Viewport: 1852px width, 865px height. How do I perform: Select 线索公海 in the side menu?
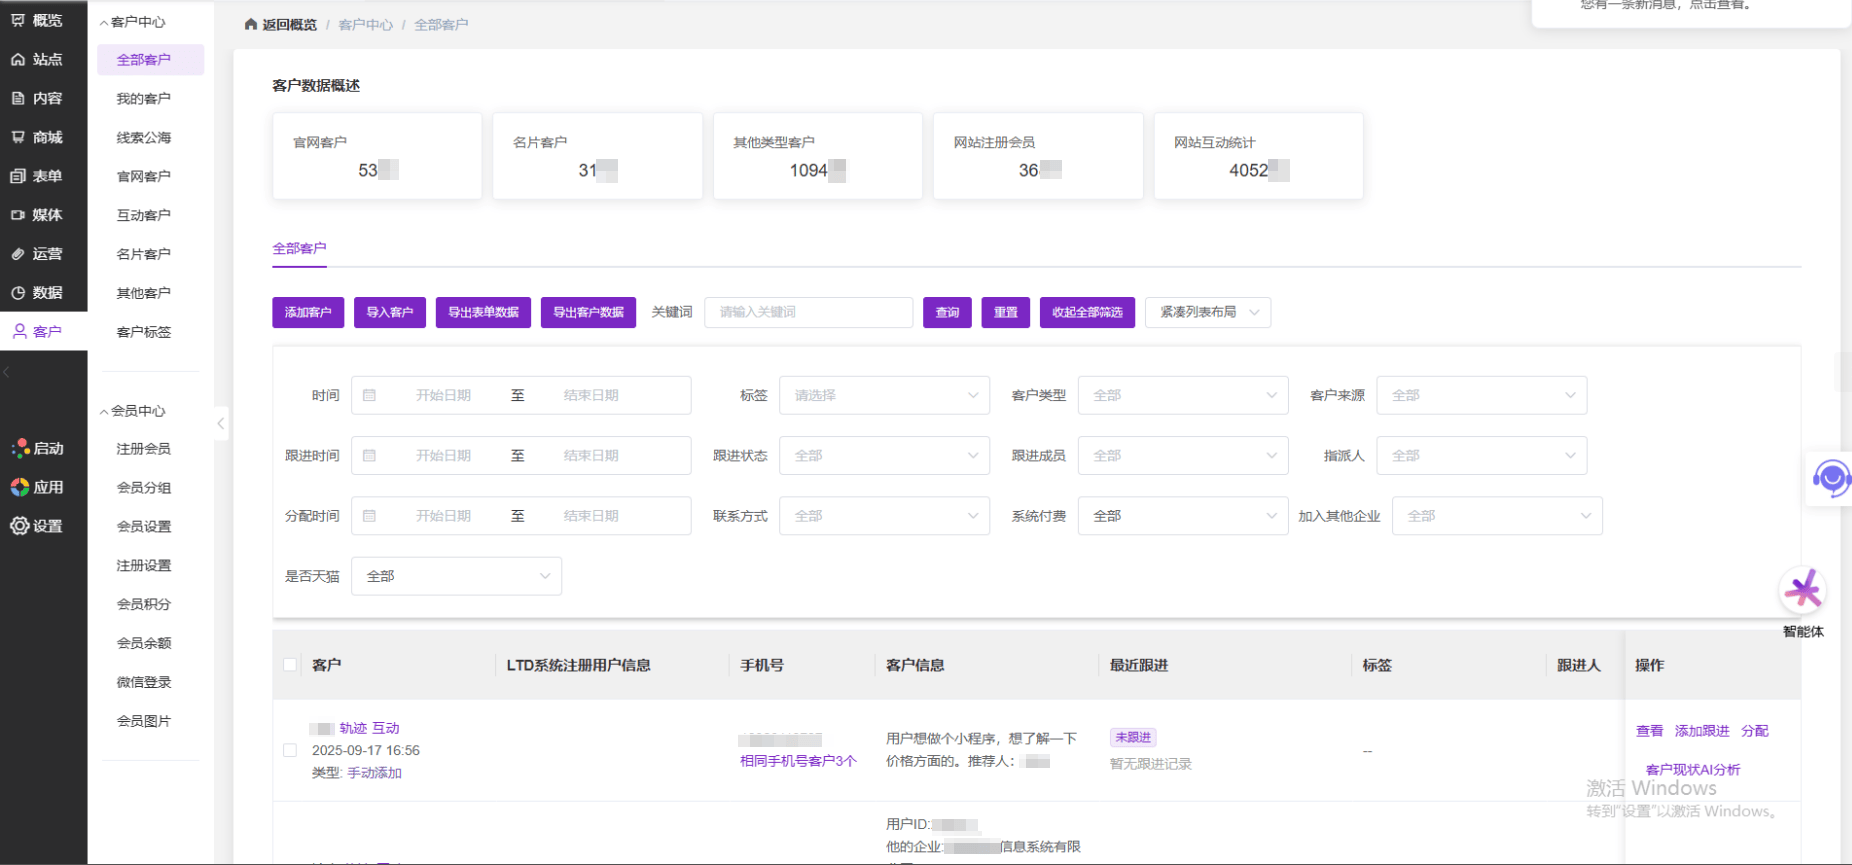pos(144,137)
